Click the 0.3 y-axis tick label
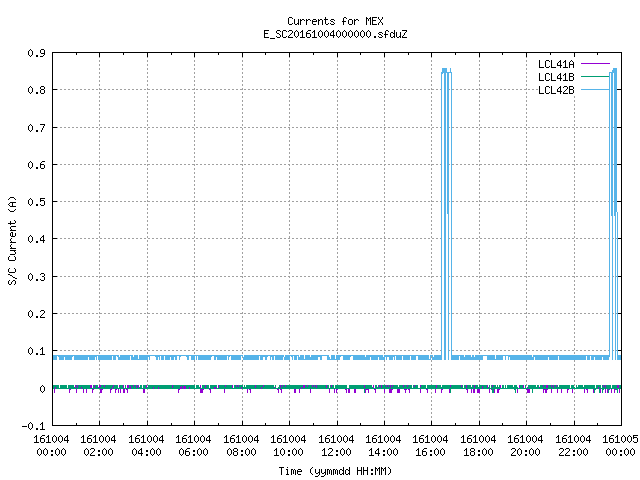Image resolution: width=640 pixels, height=480 pixels. point(36,277)
